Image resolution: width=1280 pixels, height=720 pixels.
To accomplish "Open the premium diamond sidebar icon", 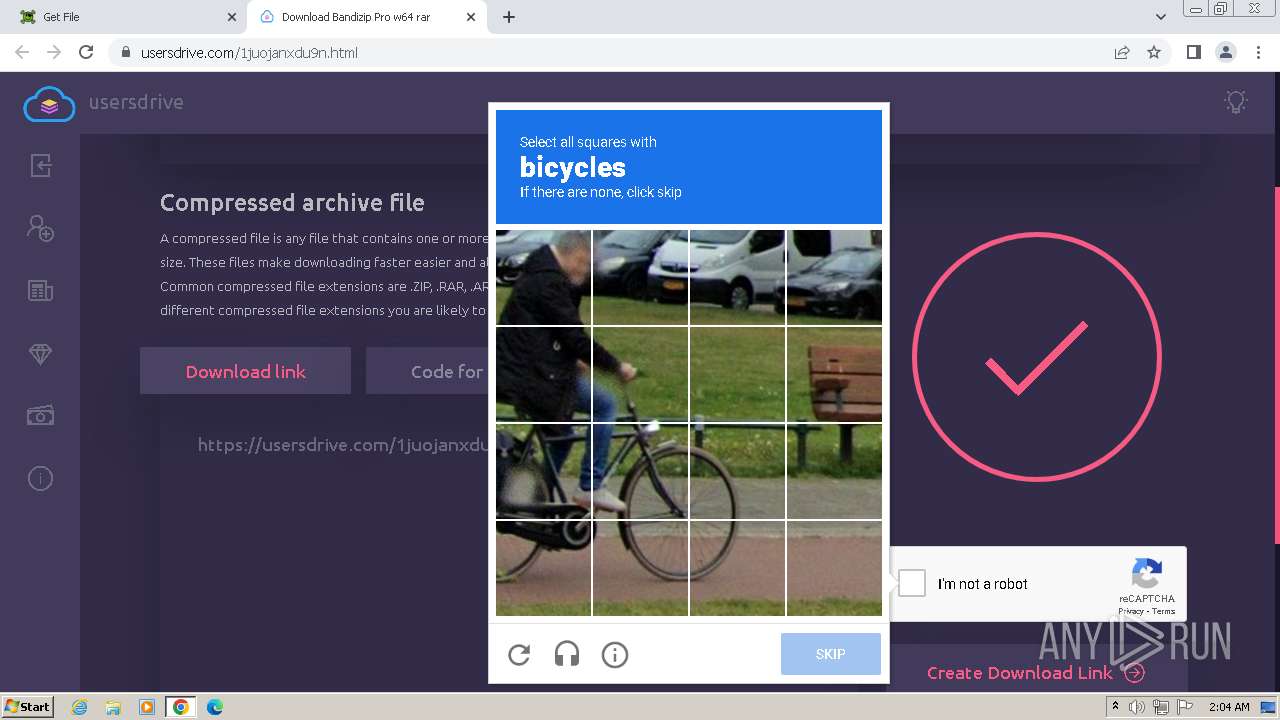I will (x=40, y=354).
